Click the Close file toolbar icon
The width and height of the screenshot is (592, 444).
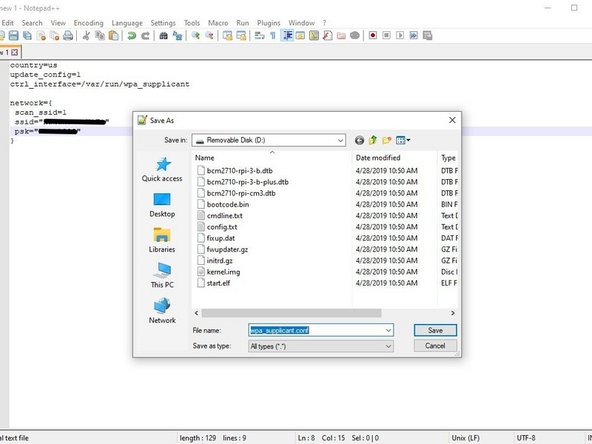click(41, 35)
